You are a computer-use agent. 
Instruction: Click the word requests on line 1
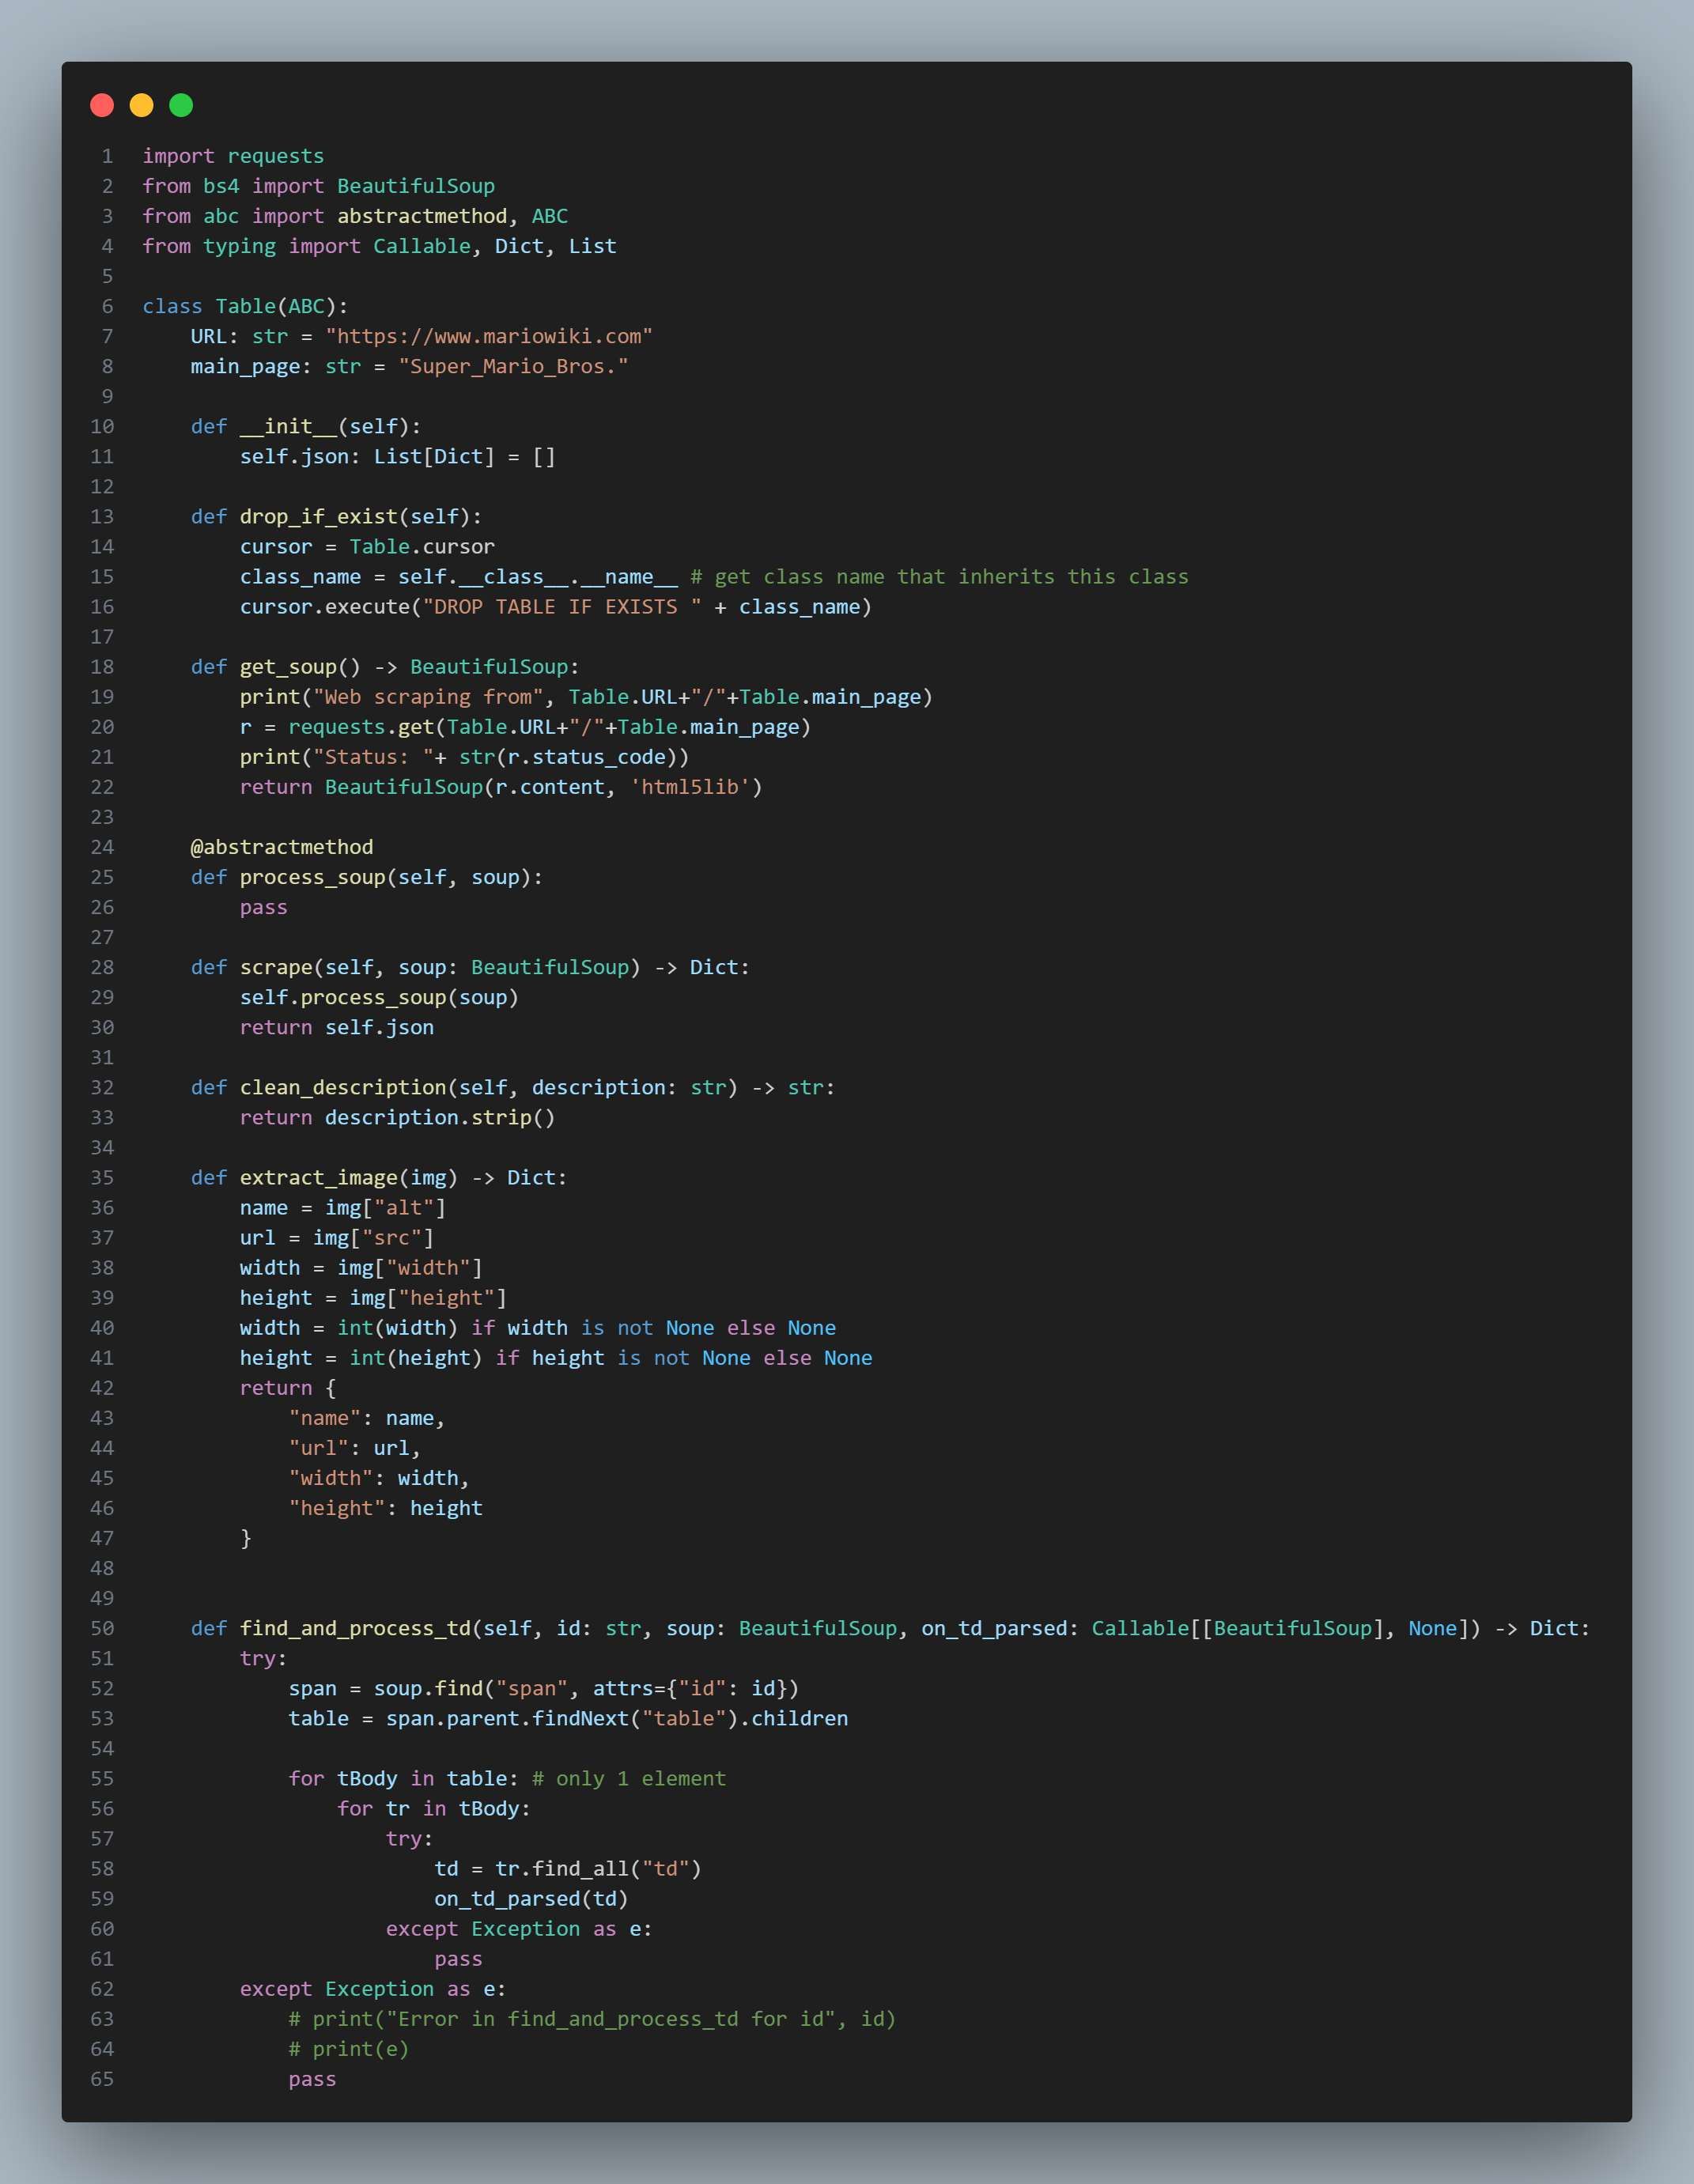coord(275,156)
